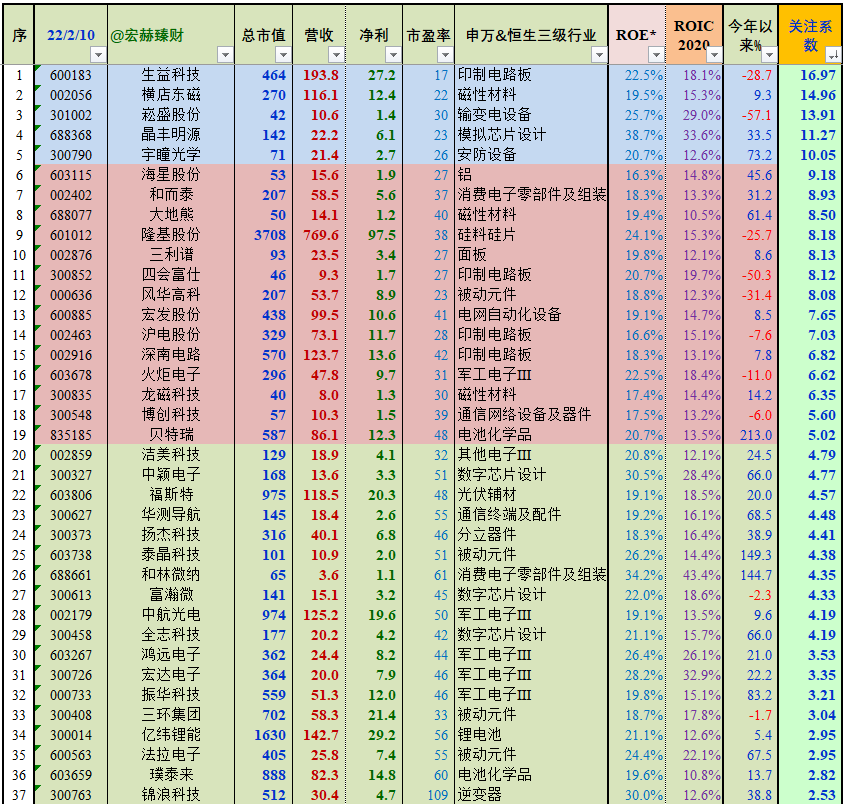Open filter dropdown for 总市值 column
The width and height of the screenshot is (843, 804).
pos(283,55)
